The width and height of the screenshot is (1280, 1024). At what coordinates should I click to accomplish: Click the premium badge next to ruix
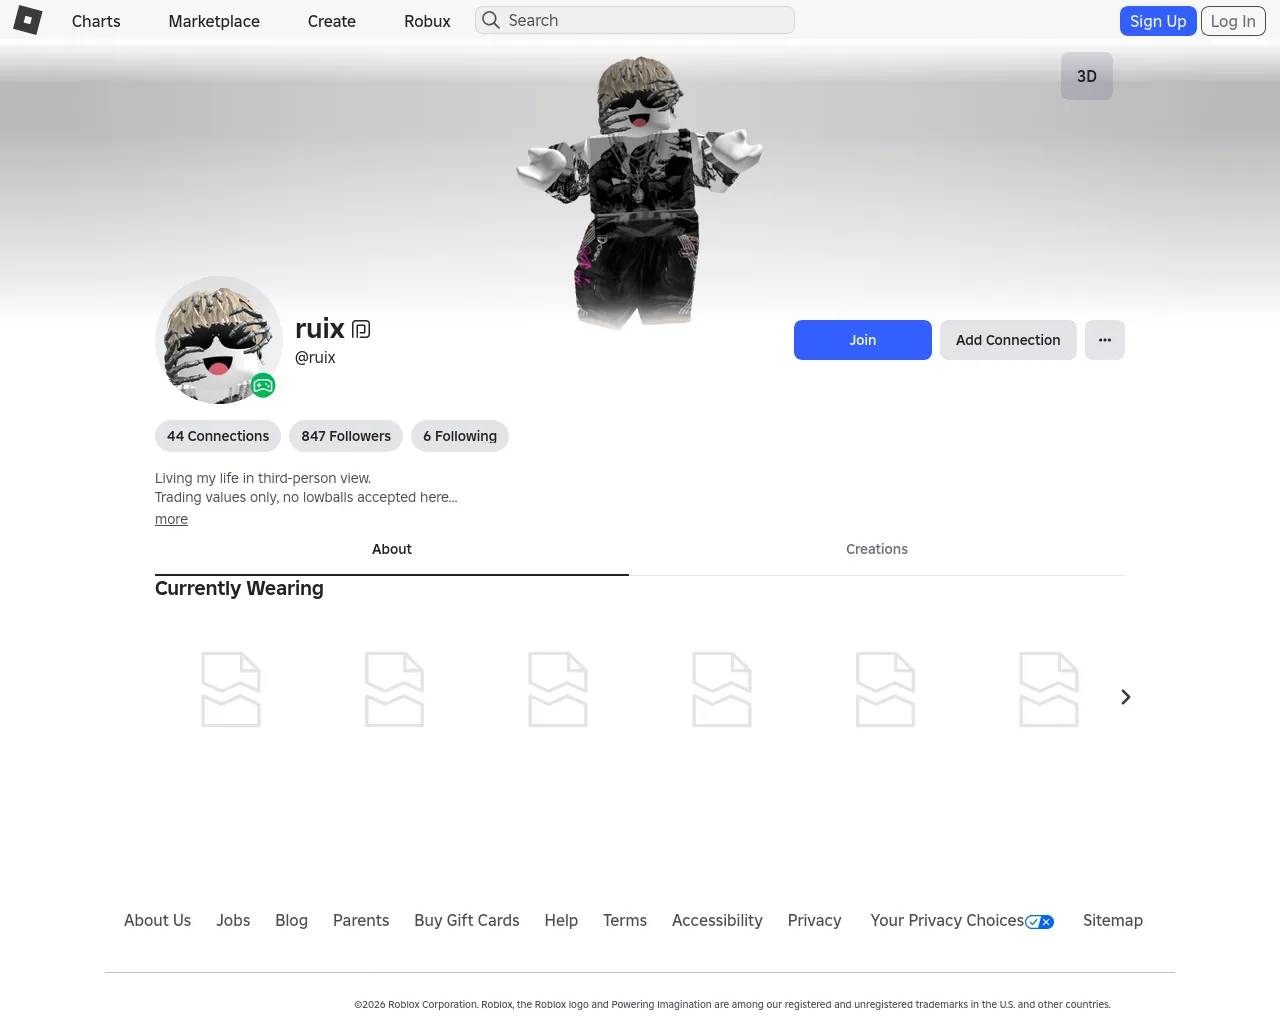361,329
